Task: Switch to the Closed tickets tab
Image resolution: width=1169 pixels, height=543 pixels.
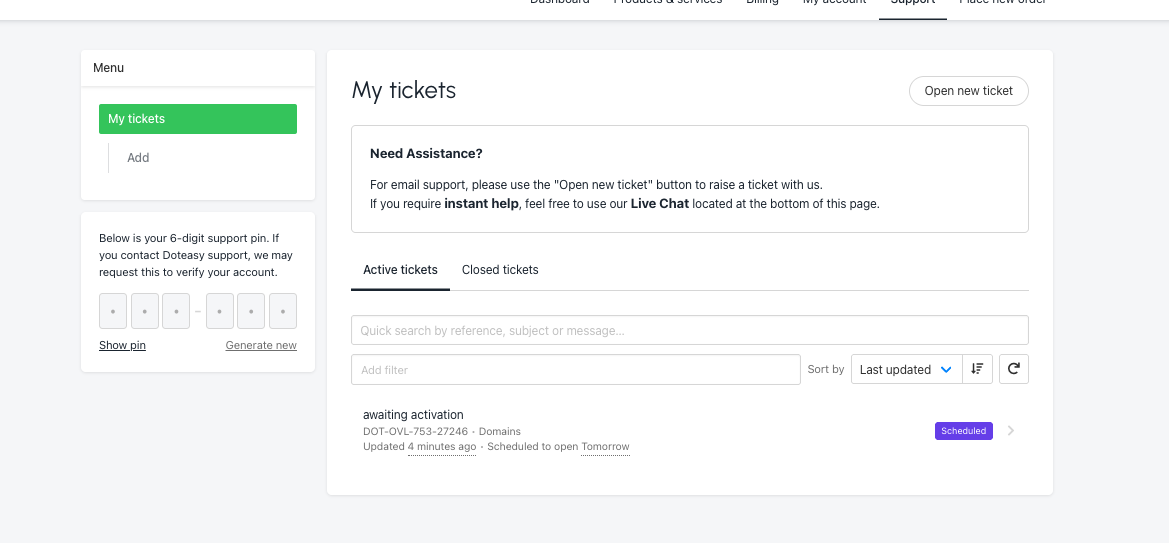Action: click(x=500, y=270)
